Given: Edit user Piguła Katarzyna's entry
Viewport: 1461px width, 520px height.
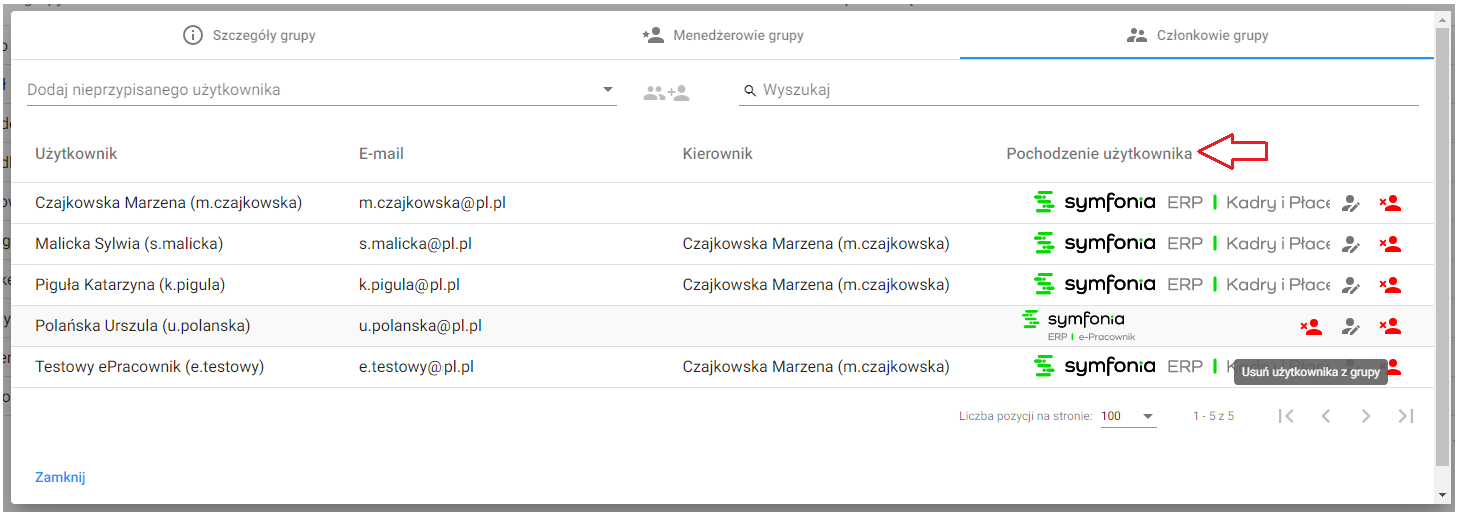Looking at the screenshot, I should 1351,285.
